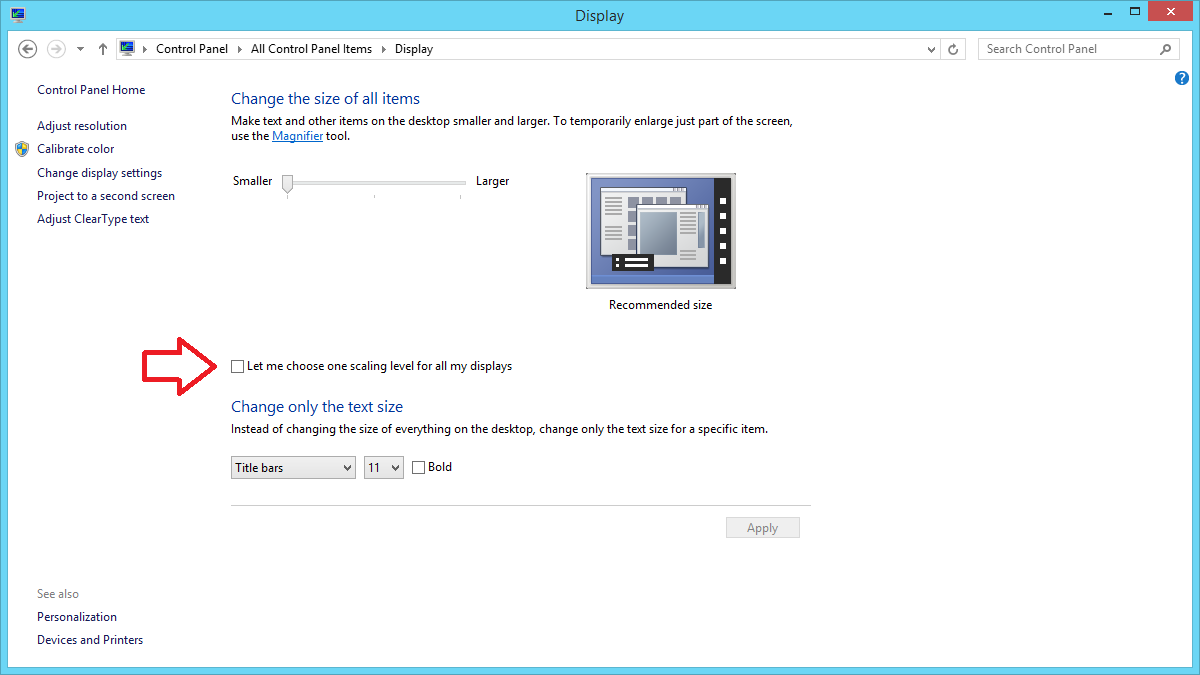Open Project to a second screen
This screenshot has width=1200, height=675.
click(106, 196)
